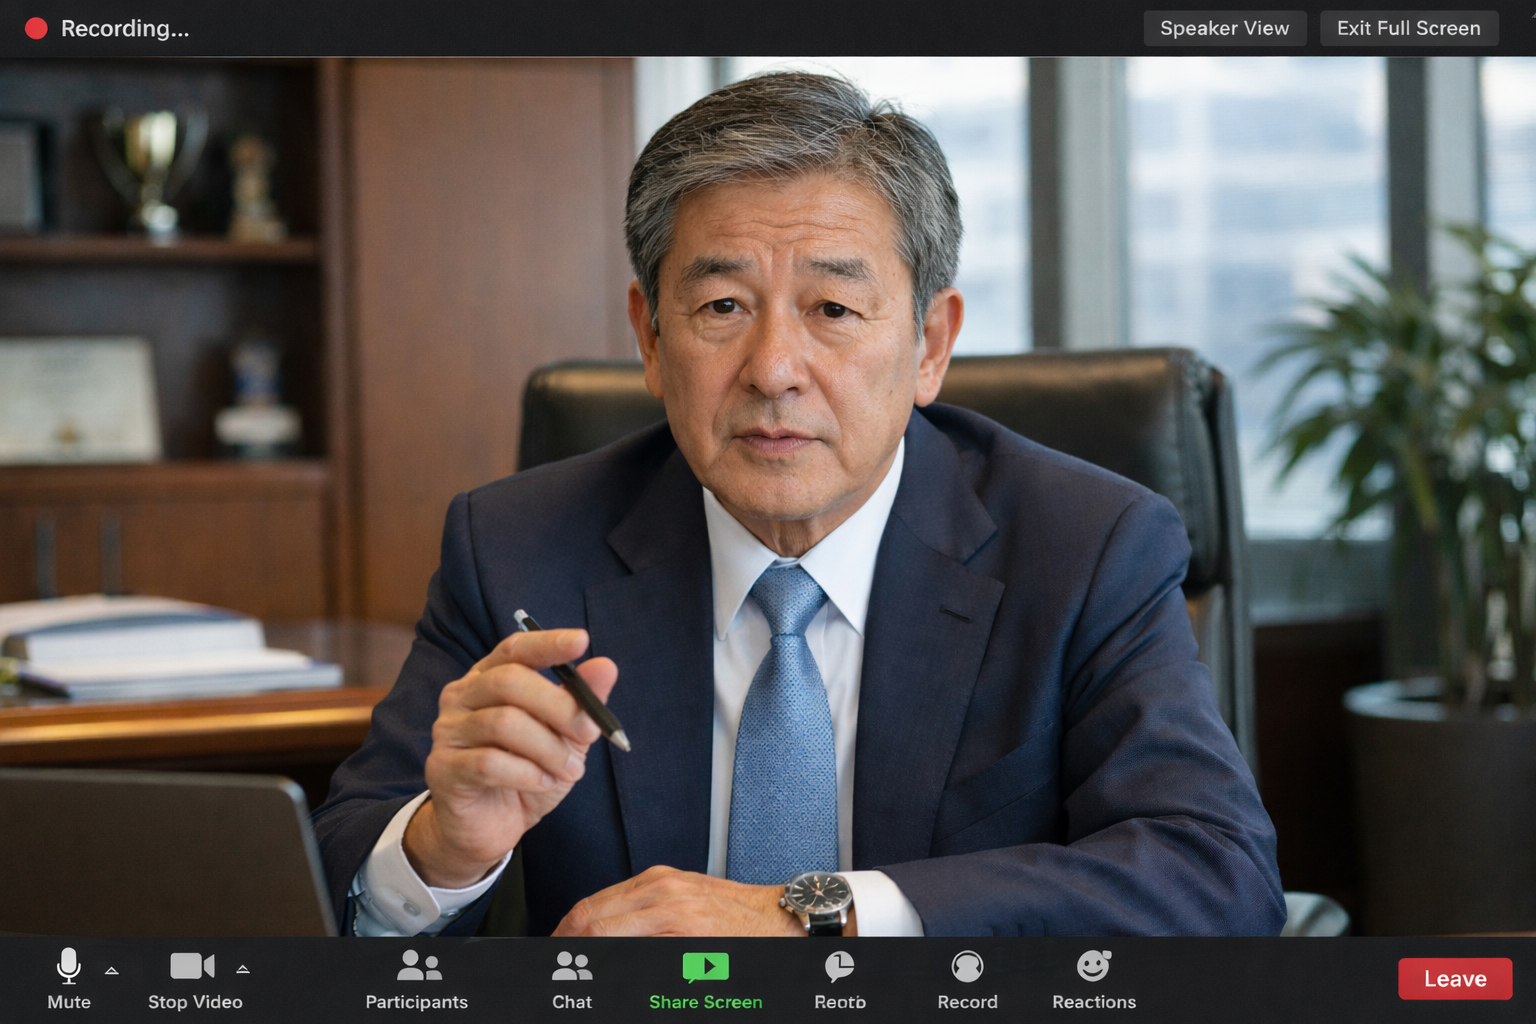Switch layout with Speaker View button
This screenshot has height=1024, width=1536.
coord(1224,28)
